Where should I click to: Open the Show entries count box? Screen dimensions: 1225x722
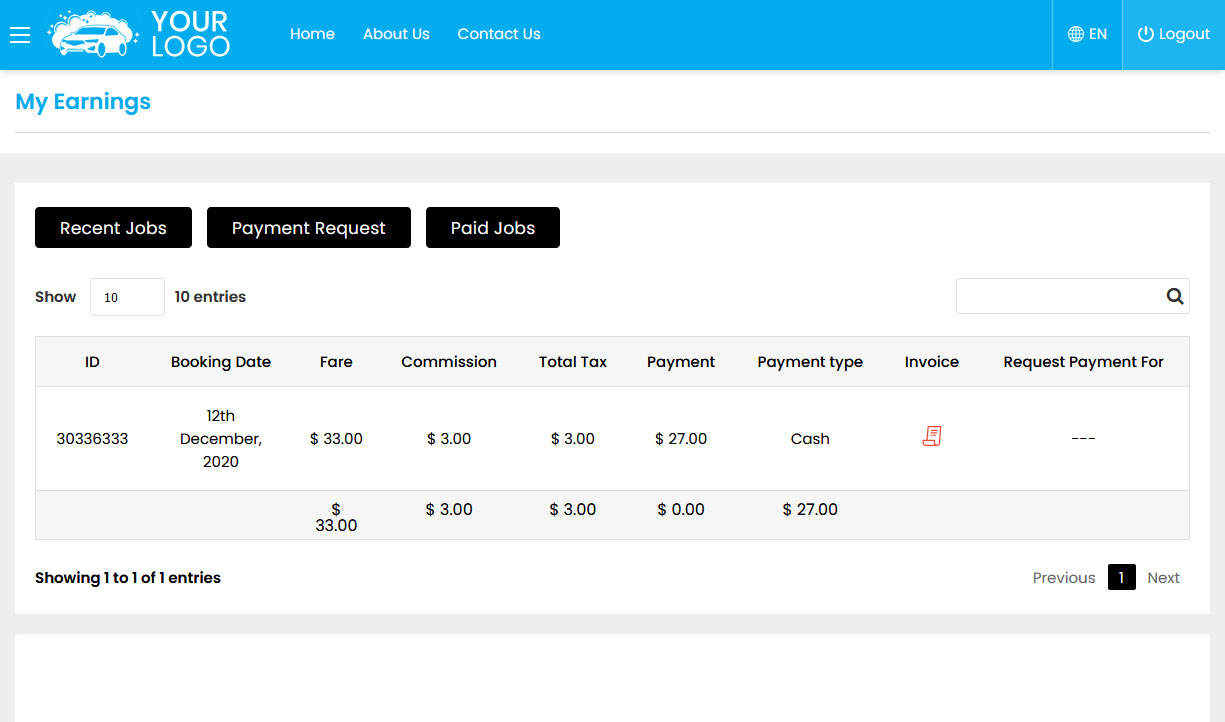click(127, 297)
